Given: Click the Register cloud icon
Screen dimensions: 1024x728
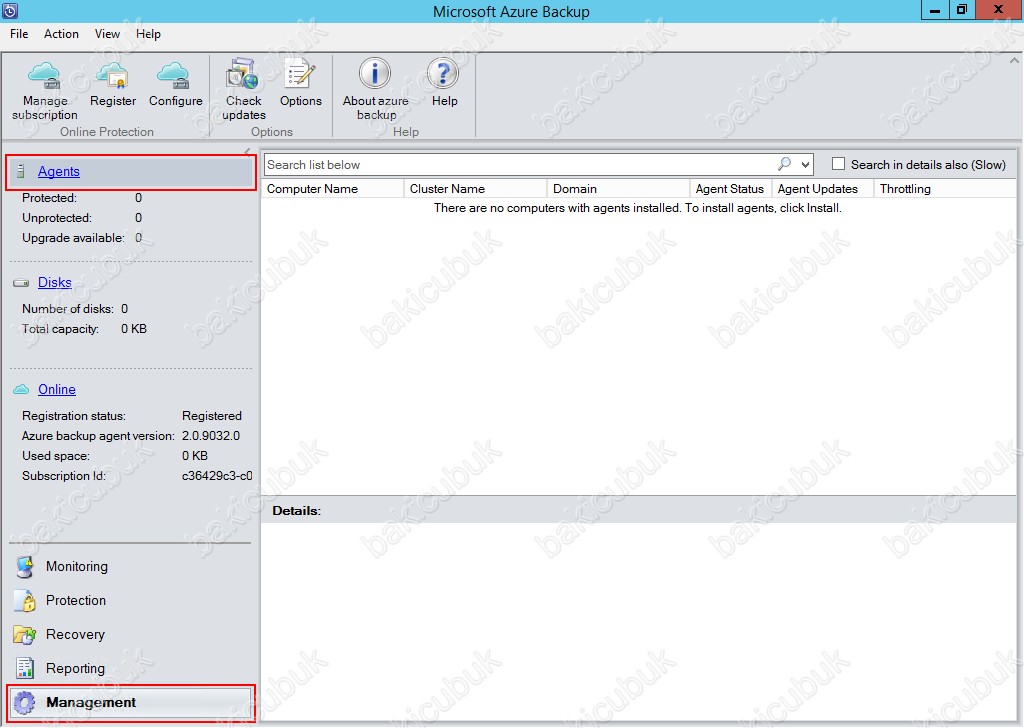Looking at the screenshot, I should pyautogui.click(x=112, y=75).
